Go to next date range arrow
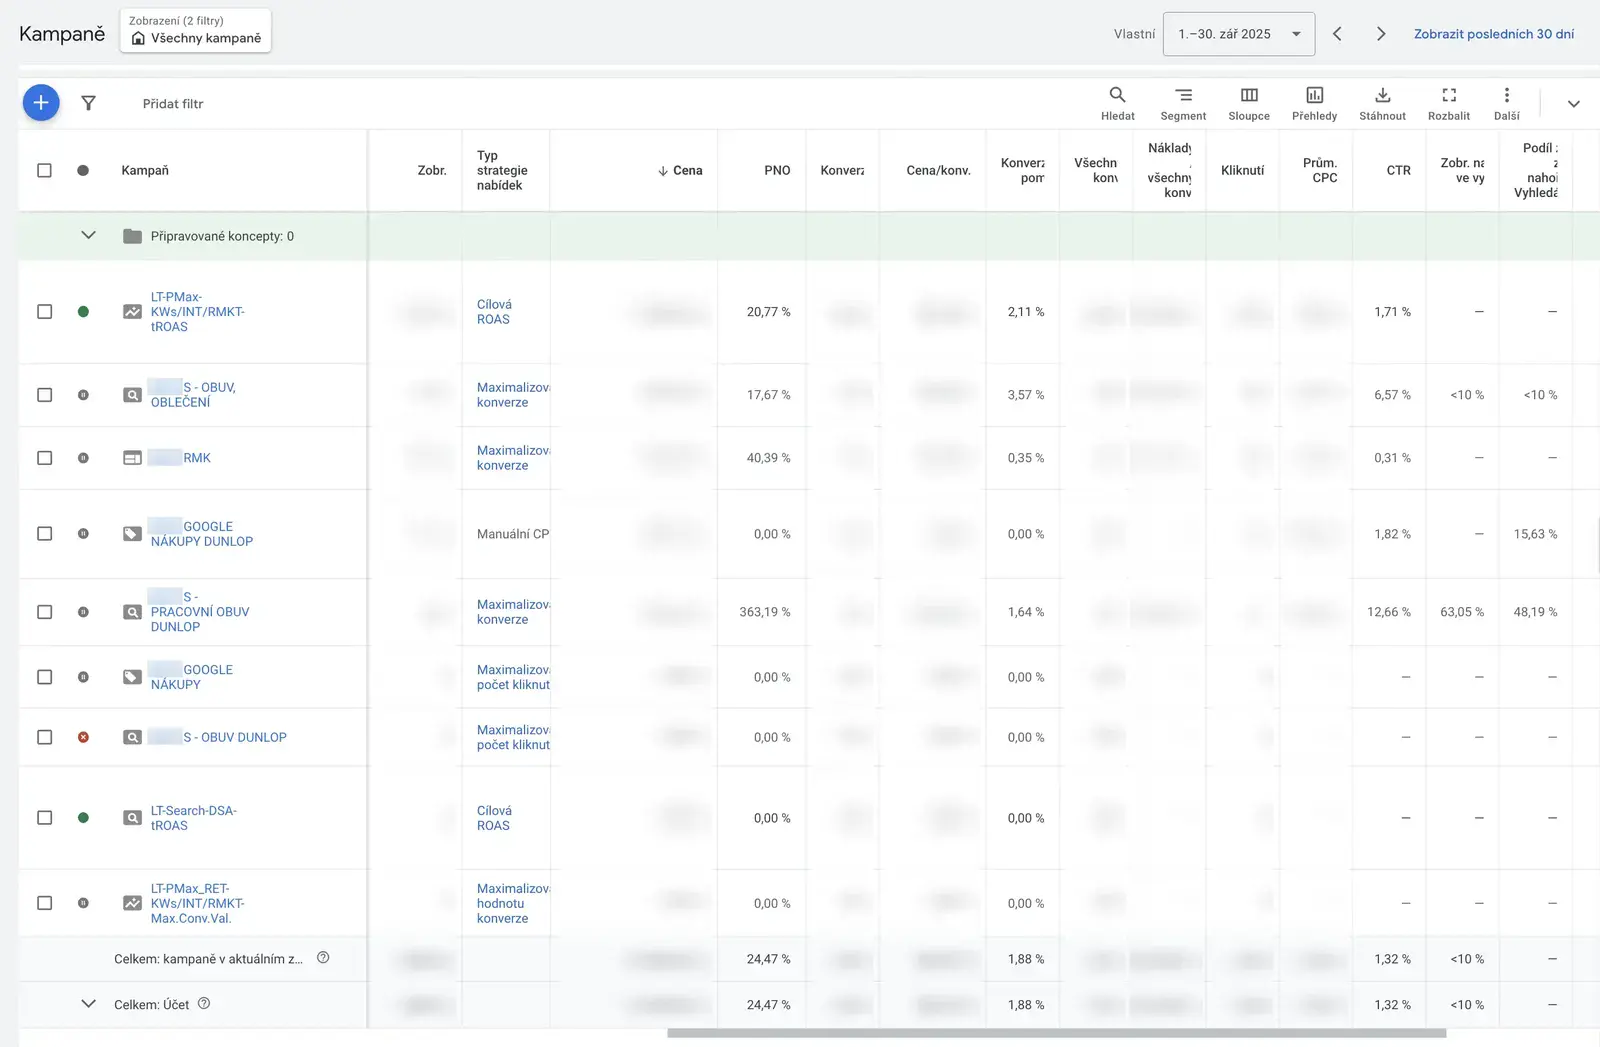 (1381, 34)
